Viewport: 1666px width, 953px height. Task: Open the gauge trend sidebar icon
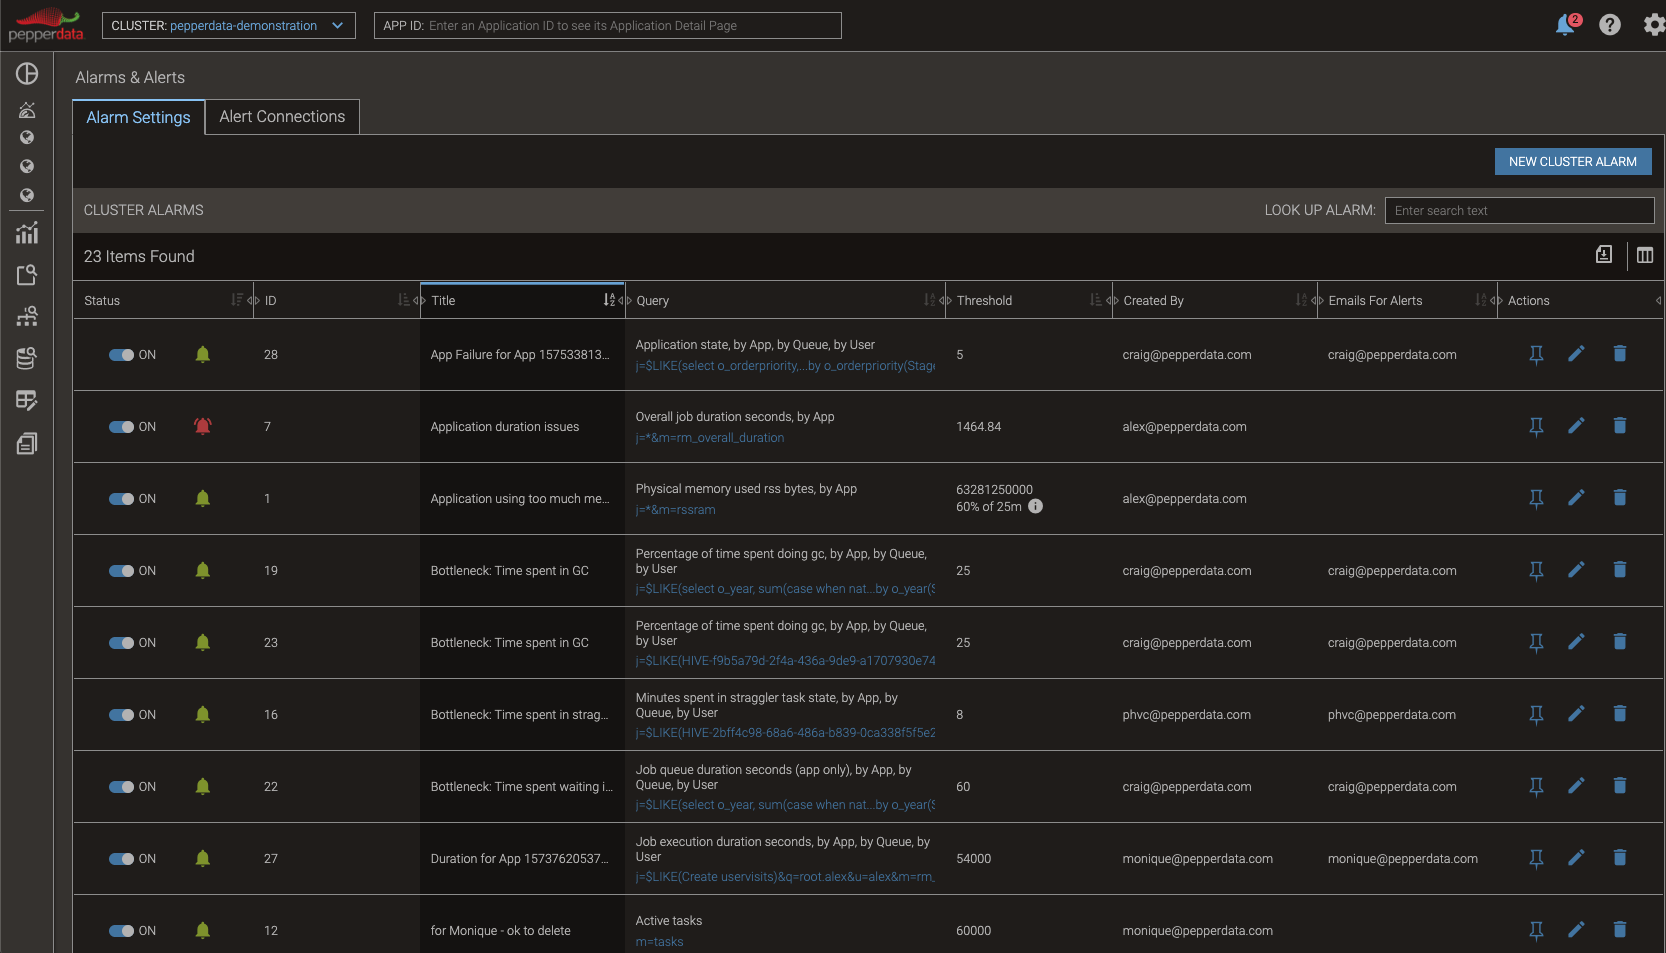27,110
